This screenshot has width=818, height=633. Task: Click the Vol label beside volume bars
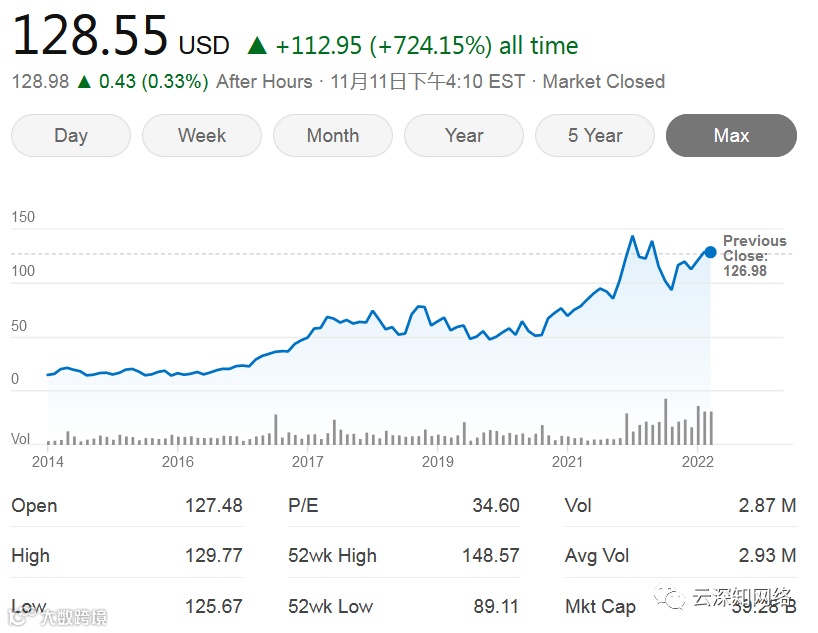tap(20, 439)
